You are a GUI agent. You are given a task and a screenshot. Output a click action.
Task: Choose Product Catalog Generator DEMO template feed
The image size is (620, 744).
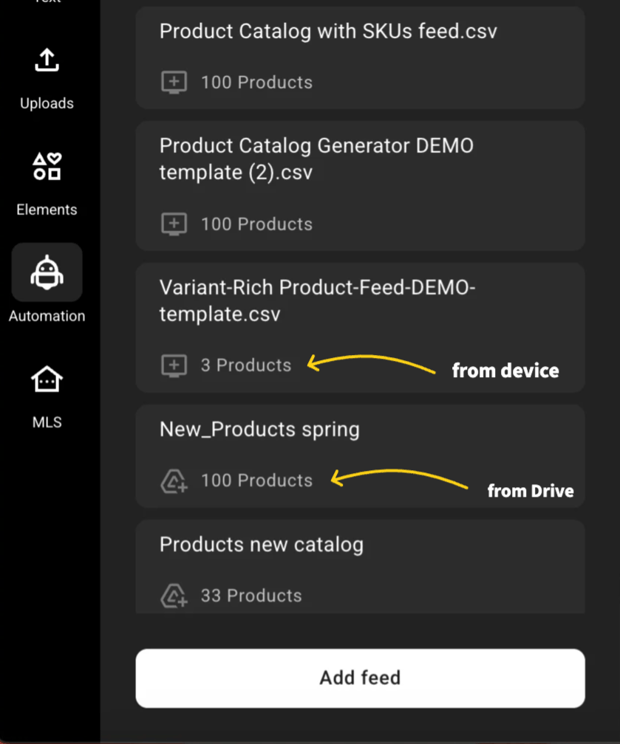(x=316, y=159)
